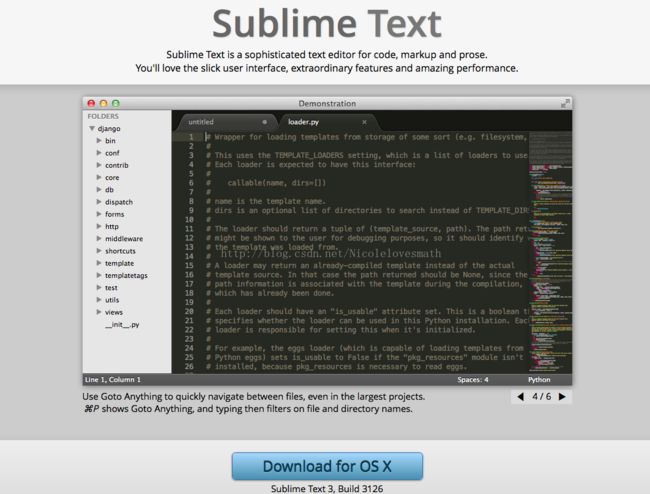Click line number 1 in the gutter
650x494 pixels.
[x=191, y=137]
